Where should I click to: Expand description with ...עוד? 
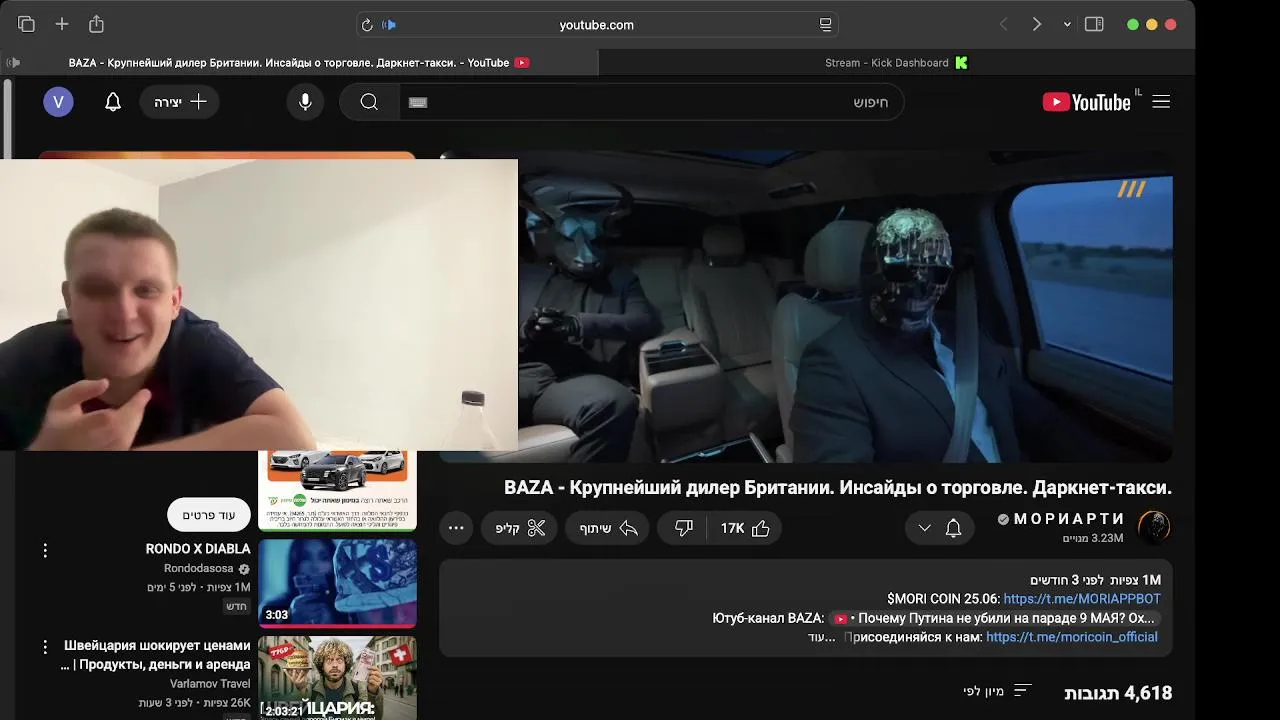pos(821,637)
